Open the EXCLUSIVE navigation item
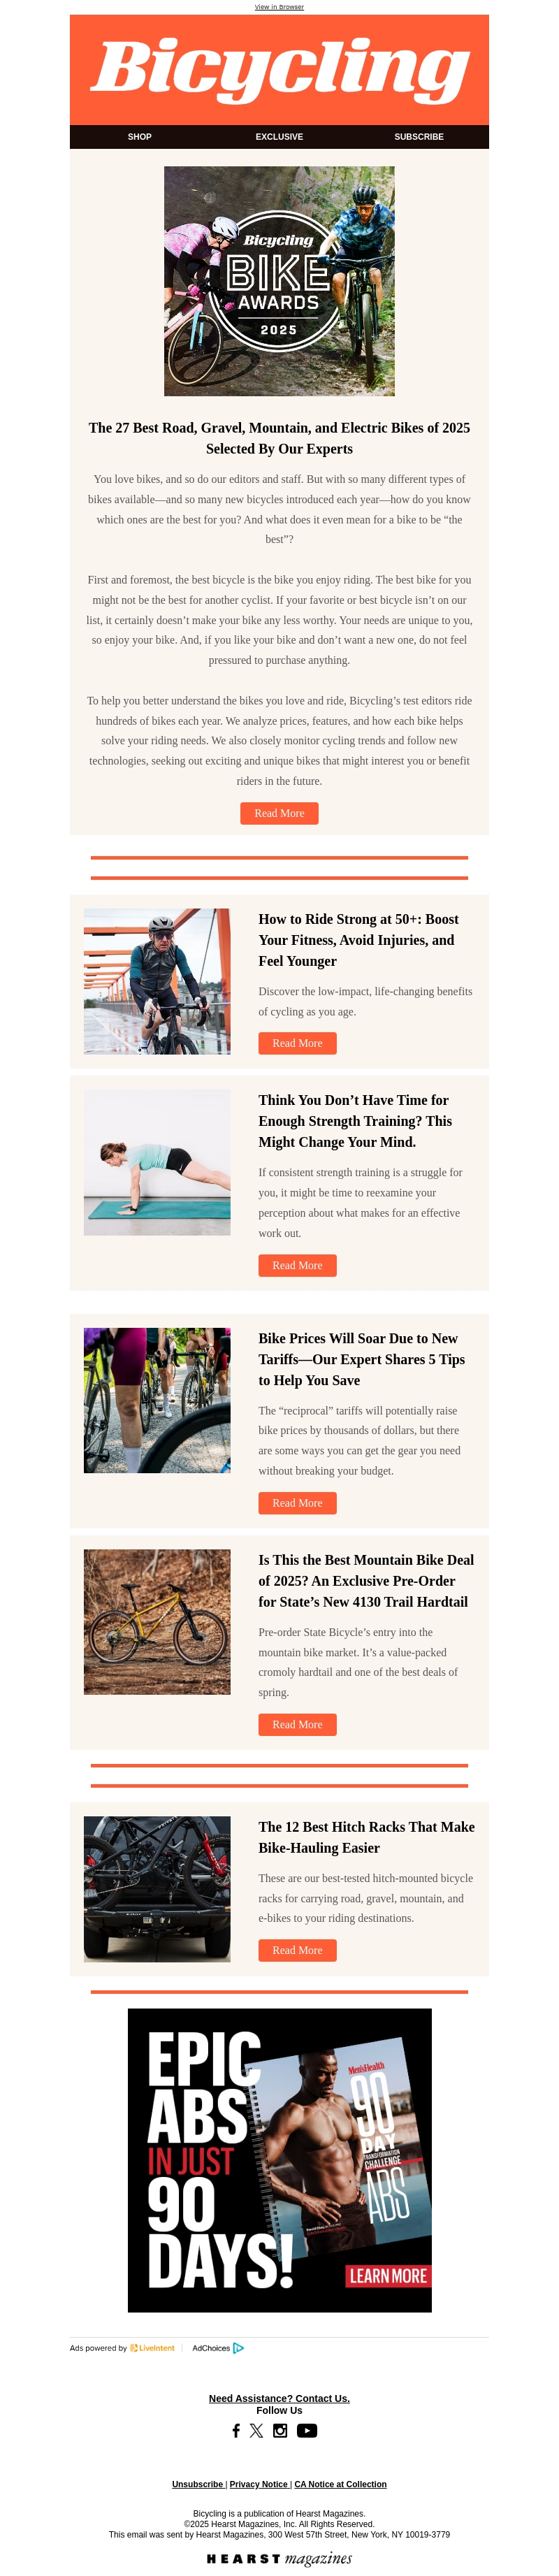Image resolution: width=559 pixels, height=2576 pixels. coord(279,137)
